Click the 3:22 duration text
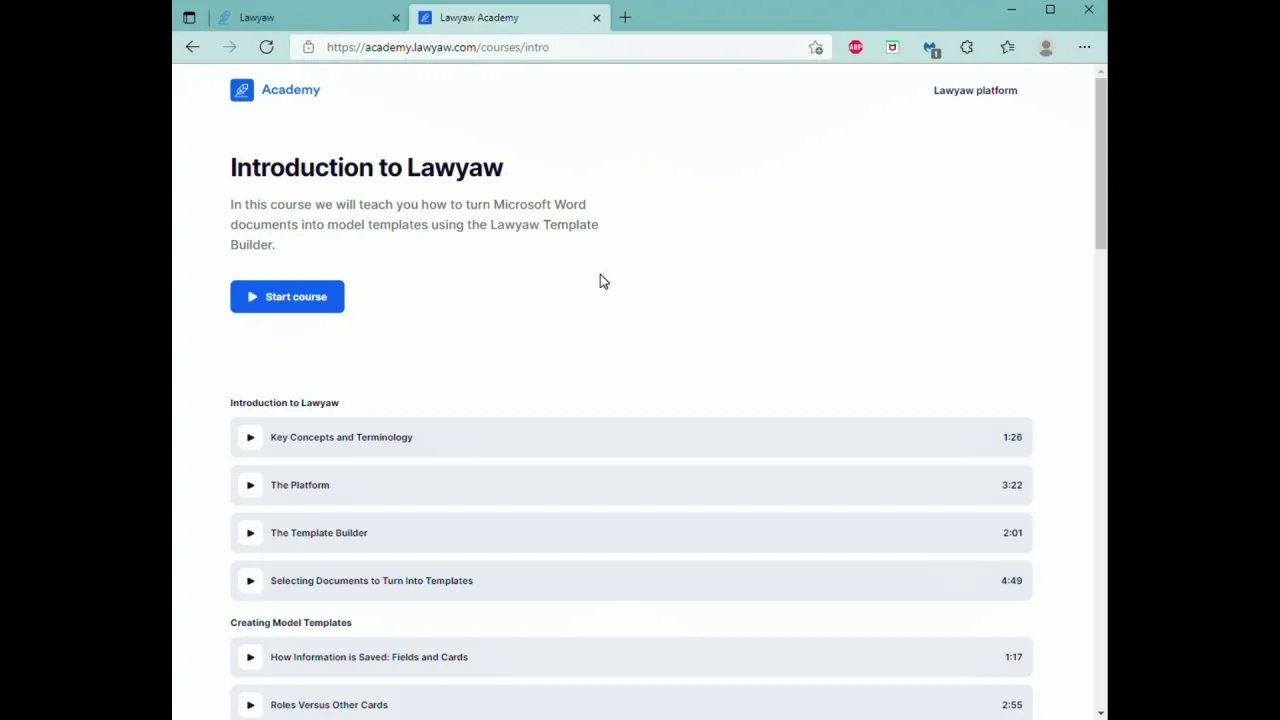 pyautogui.click(x=1012, y=485)
